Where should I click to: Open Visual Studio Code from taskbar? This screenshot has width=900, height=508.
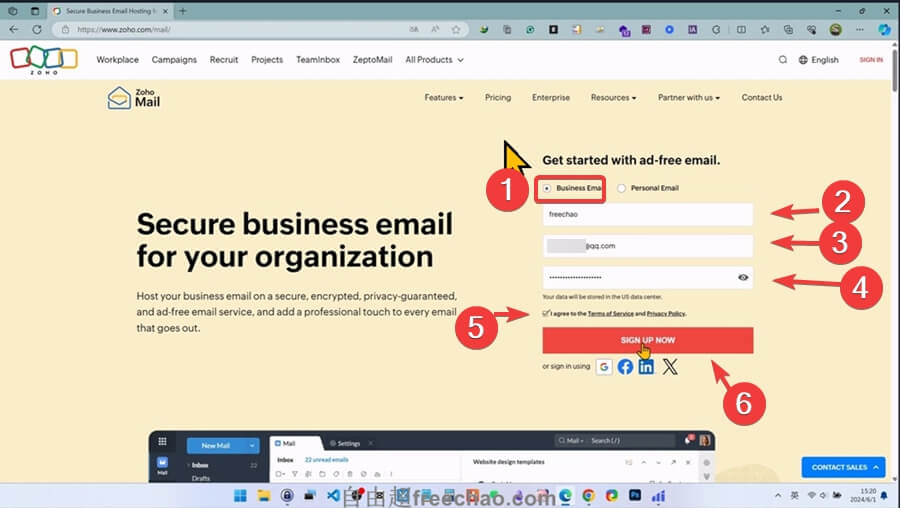[x=333, y=496]
